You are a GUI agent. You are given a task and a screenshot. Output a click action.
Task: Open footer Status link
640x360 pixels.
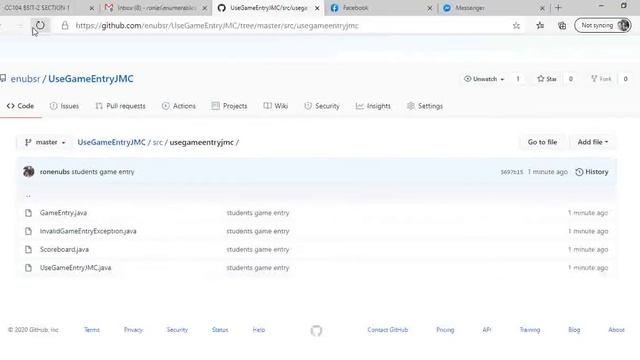click(x=220, y=330)
